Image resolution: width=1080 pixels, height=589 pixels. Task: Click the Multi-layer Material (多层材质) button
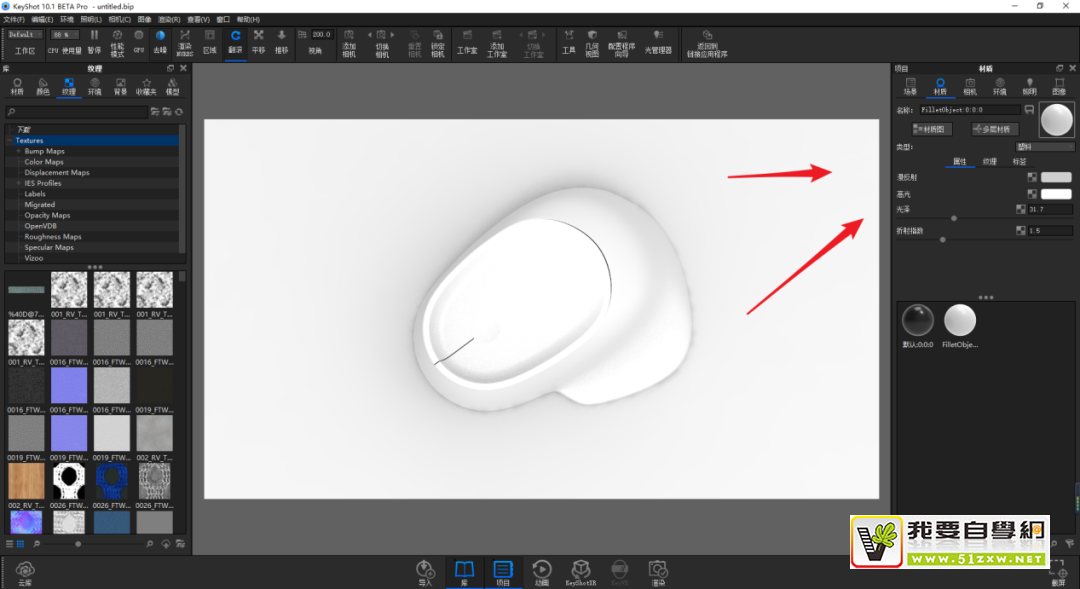tap(993, 129)
